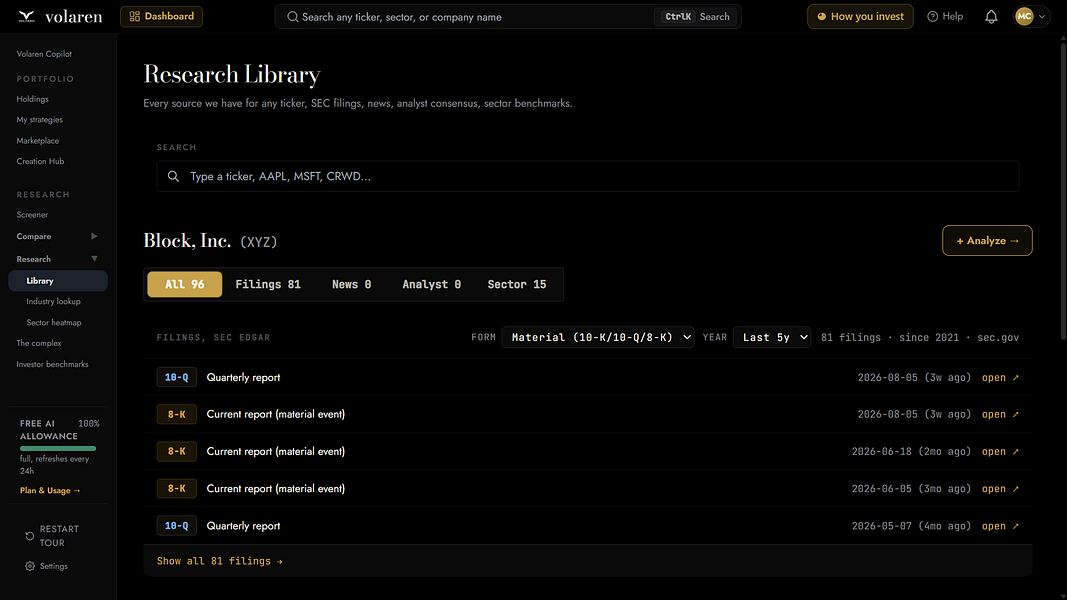Image resolution: width=1067 pixels, height=600 pixels.
Task: Go to Holdings in sidebar
Action: (x=33, y=99)
